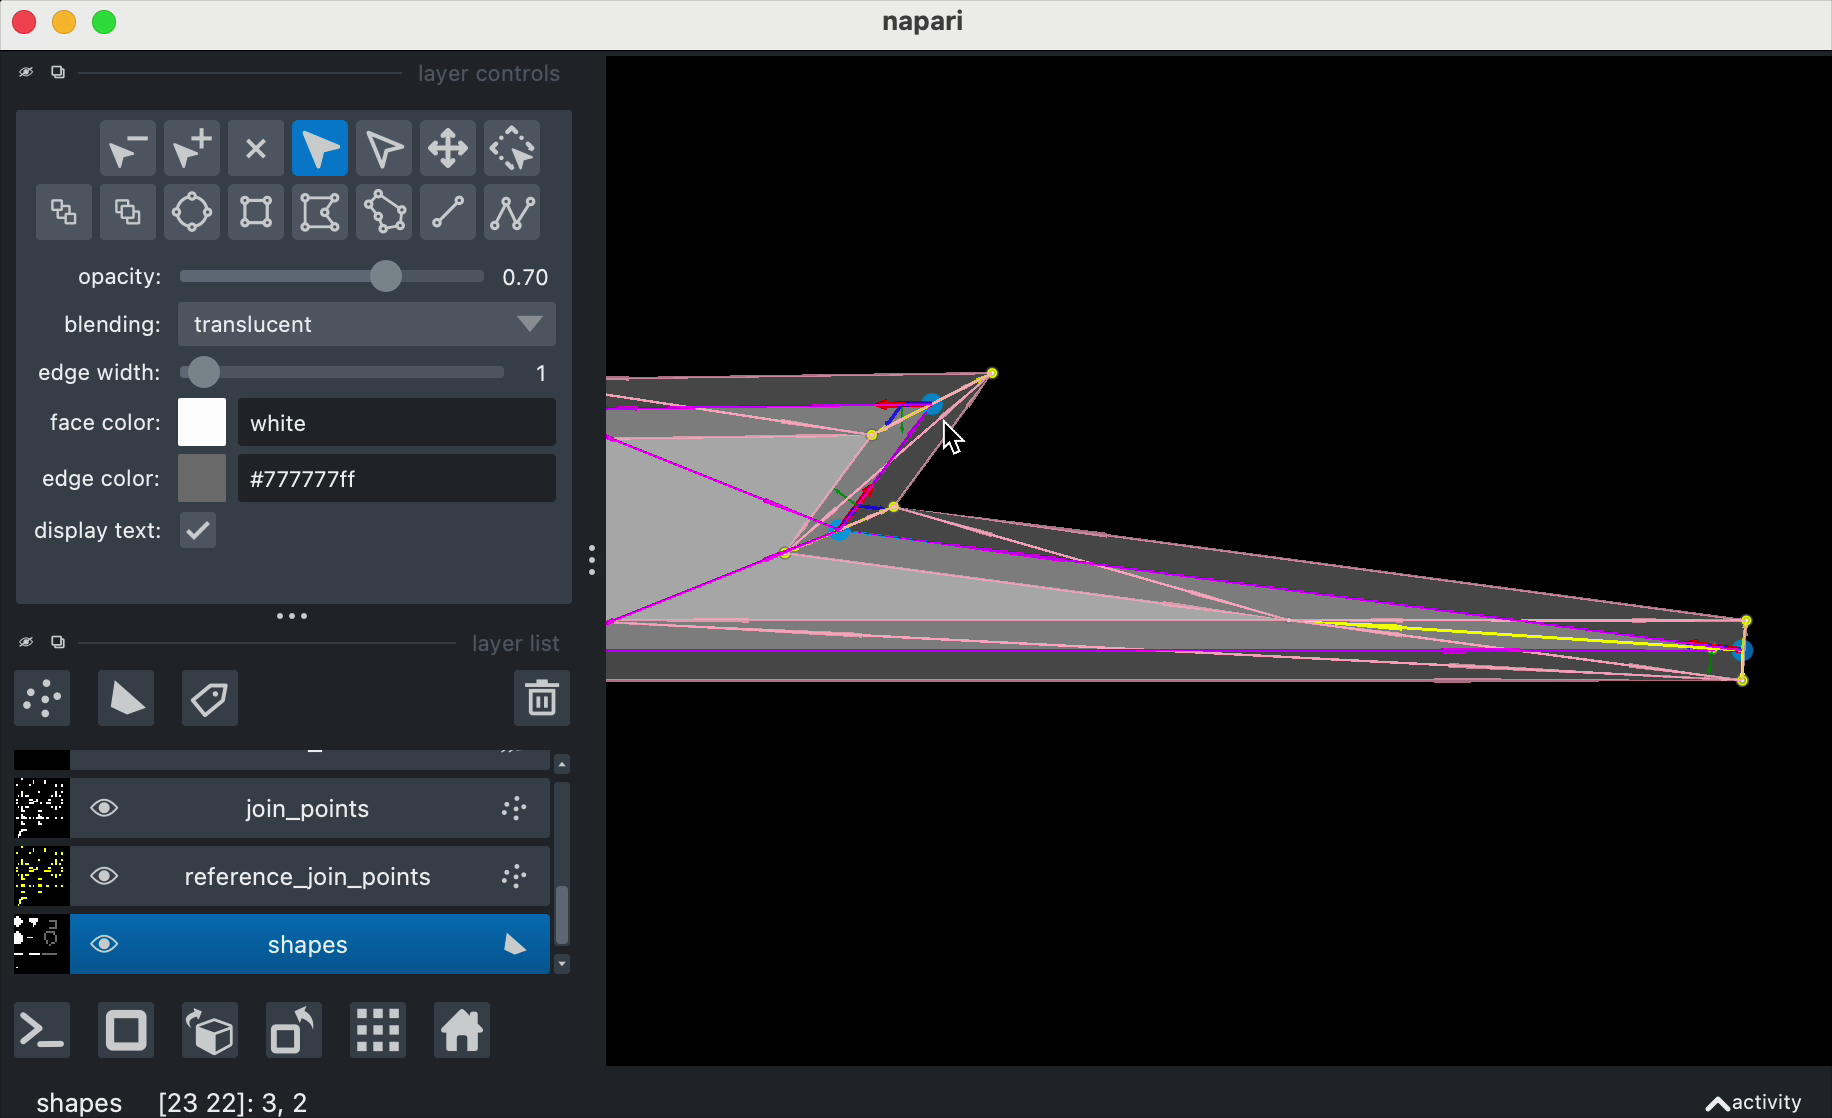Open the blending dropdown
This screenshot has width=1832, height=1118.
pos(366,324)
